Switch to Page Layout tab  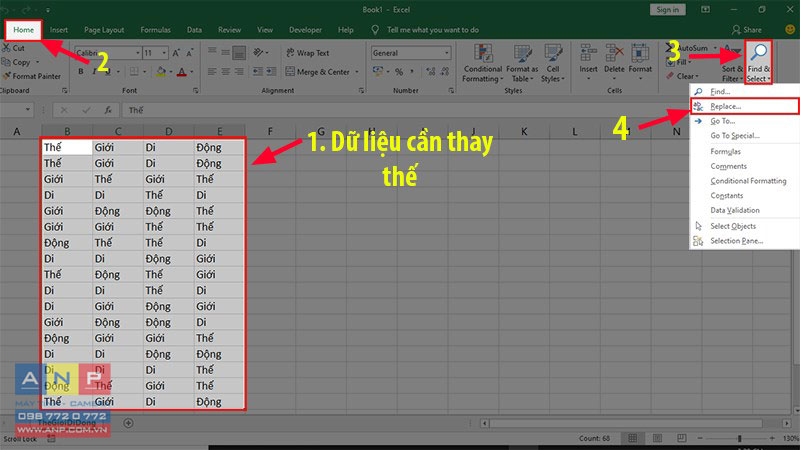[104, 30]
